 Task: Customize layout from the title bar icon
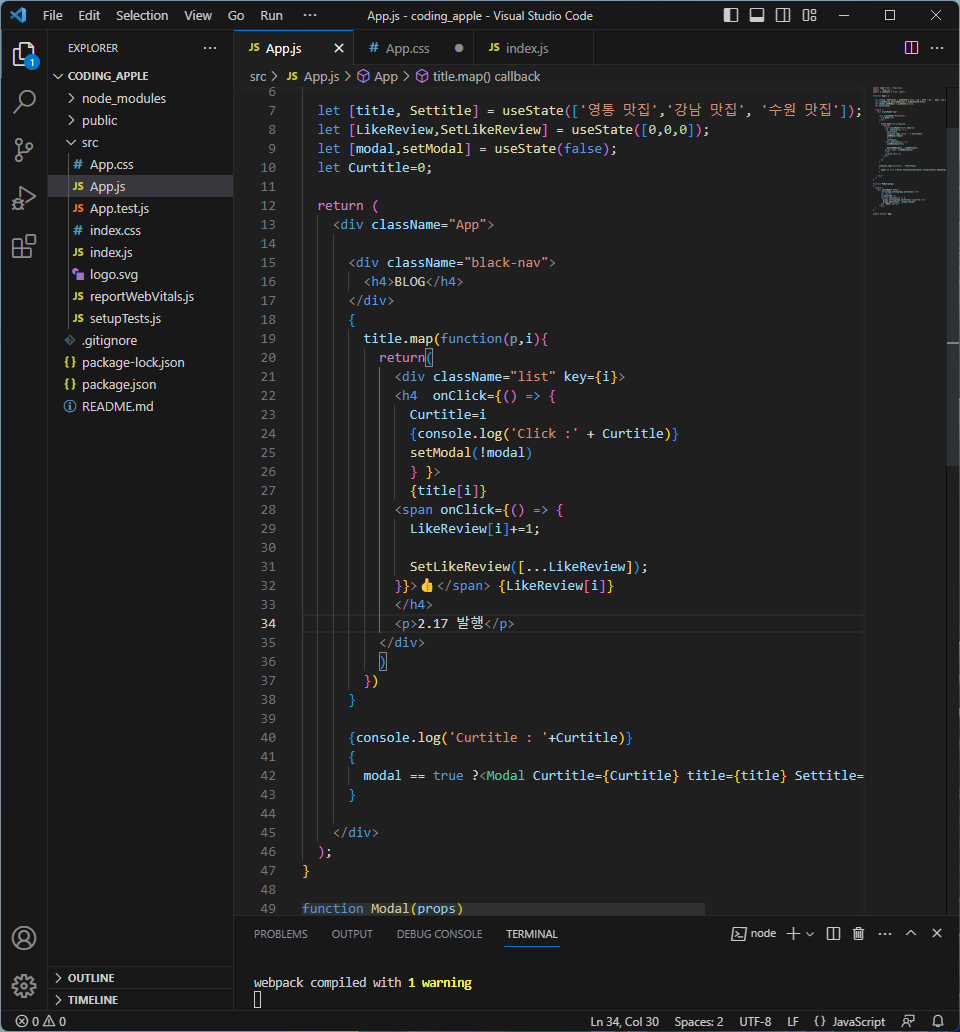[809, 15]
